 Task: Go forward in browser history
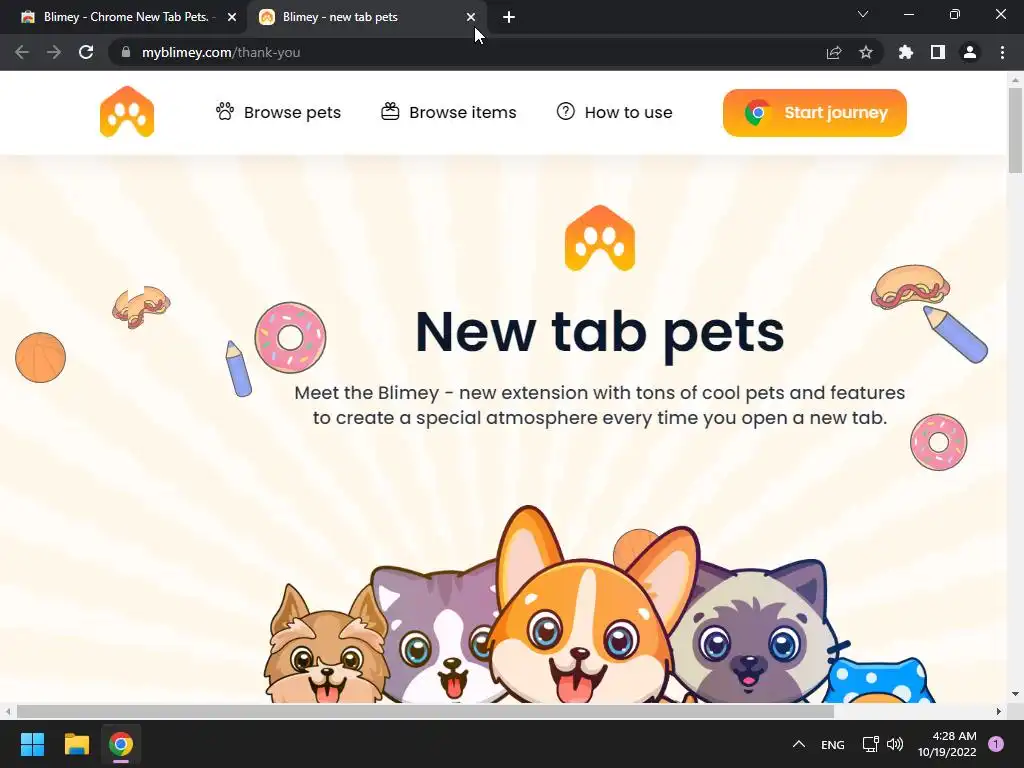coord(54,52)
